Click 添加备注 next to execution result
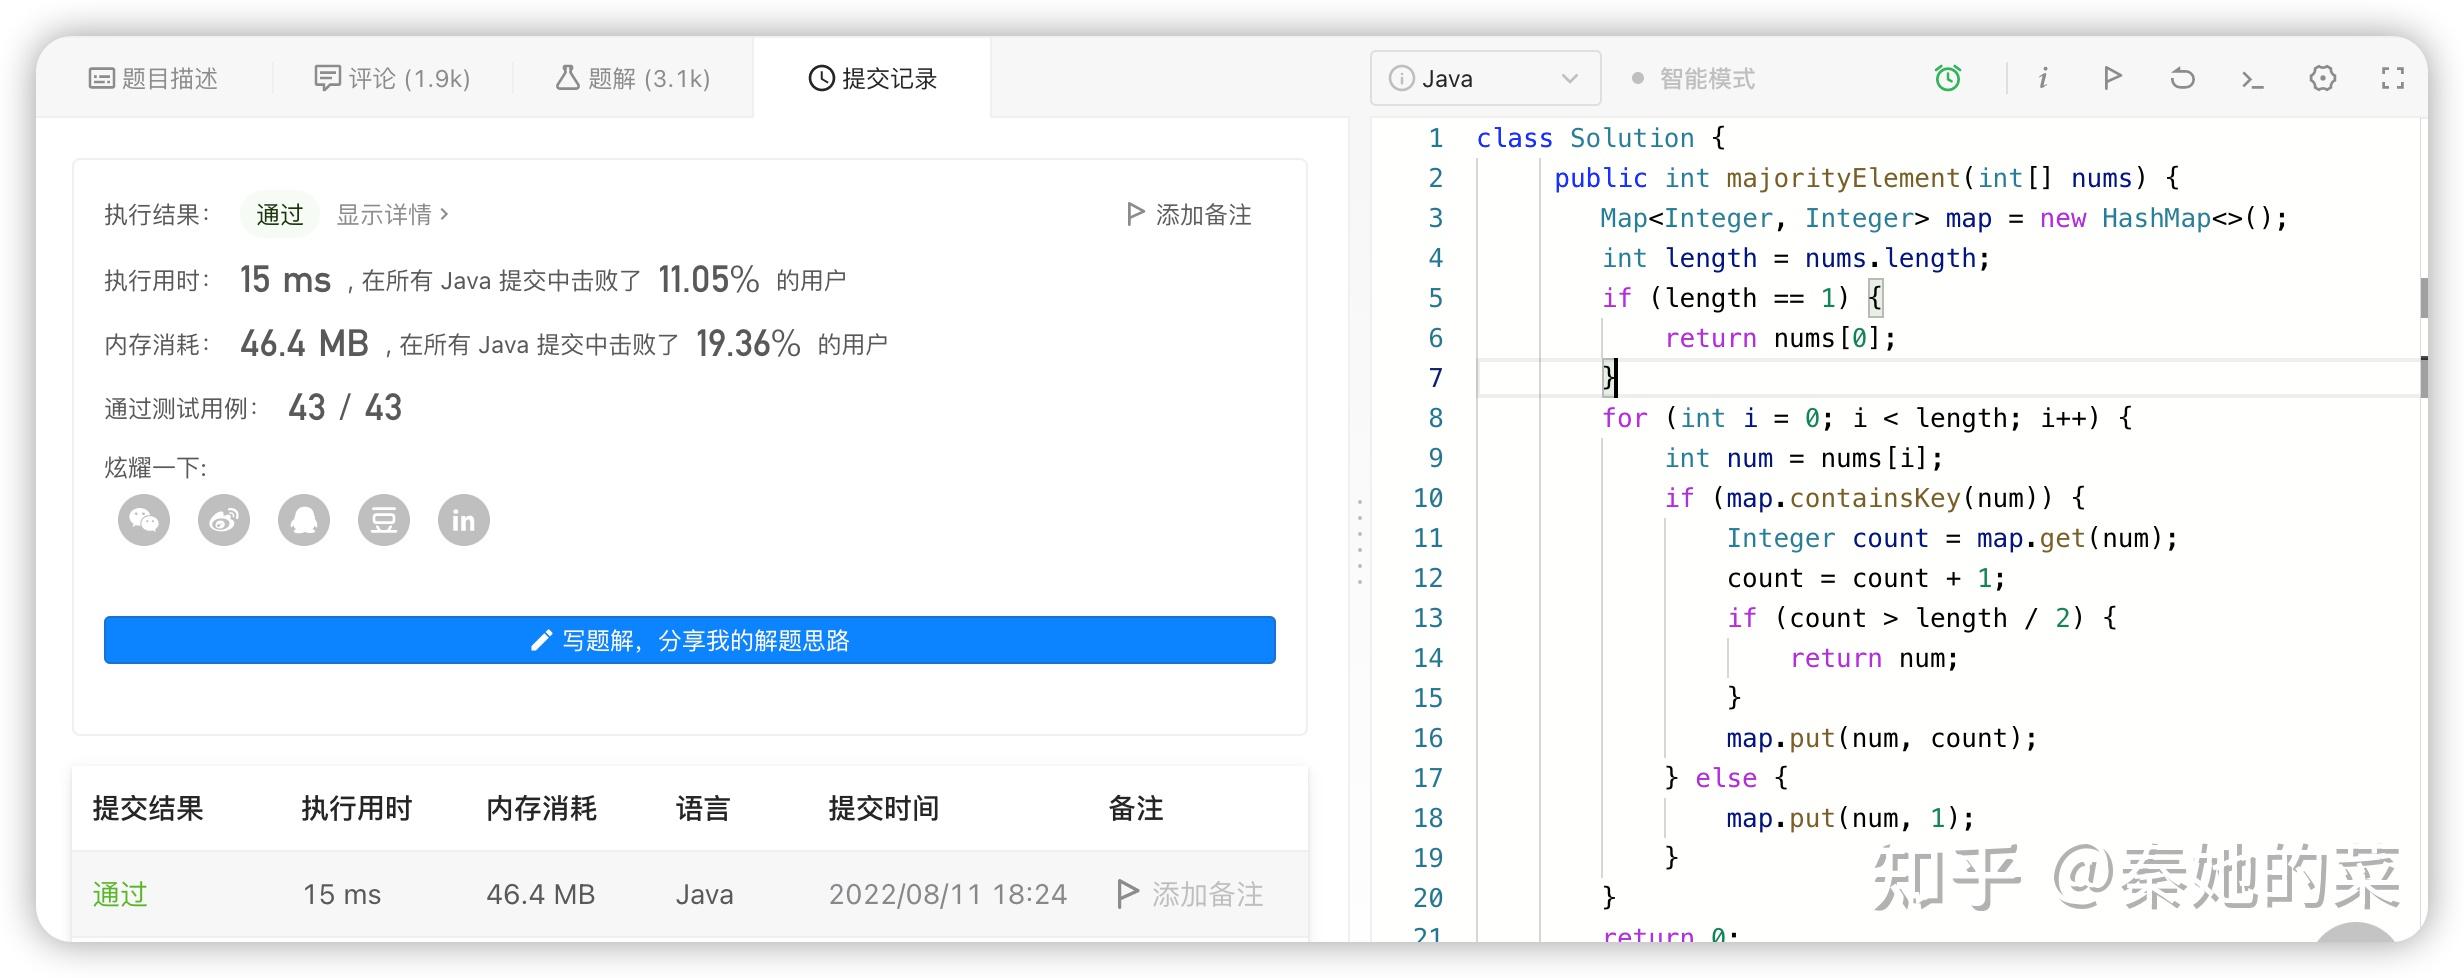 [x=1189, y=214]
